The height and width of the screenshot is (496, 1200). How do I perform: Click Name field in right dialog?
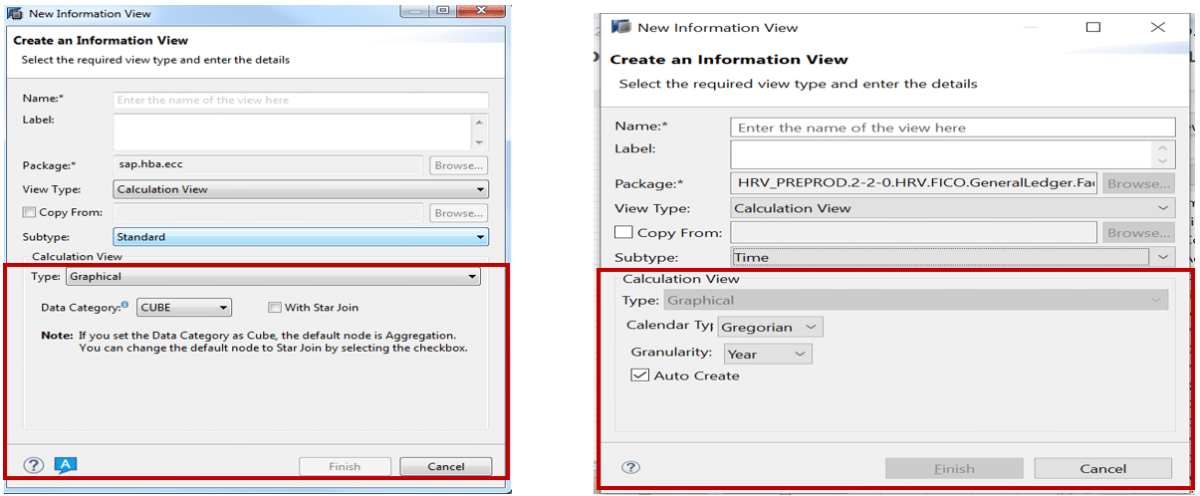click(x=954, y=128)
